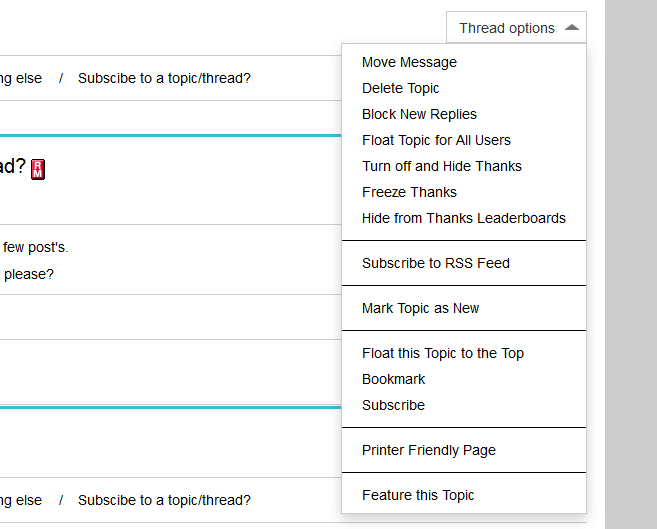Float this Topic to the Top

click(x=442, y=353)
